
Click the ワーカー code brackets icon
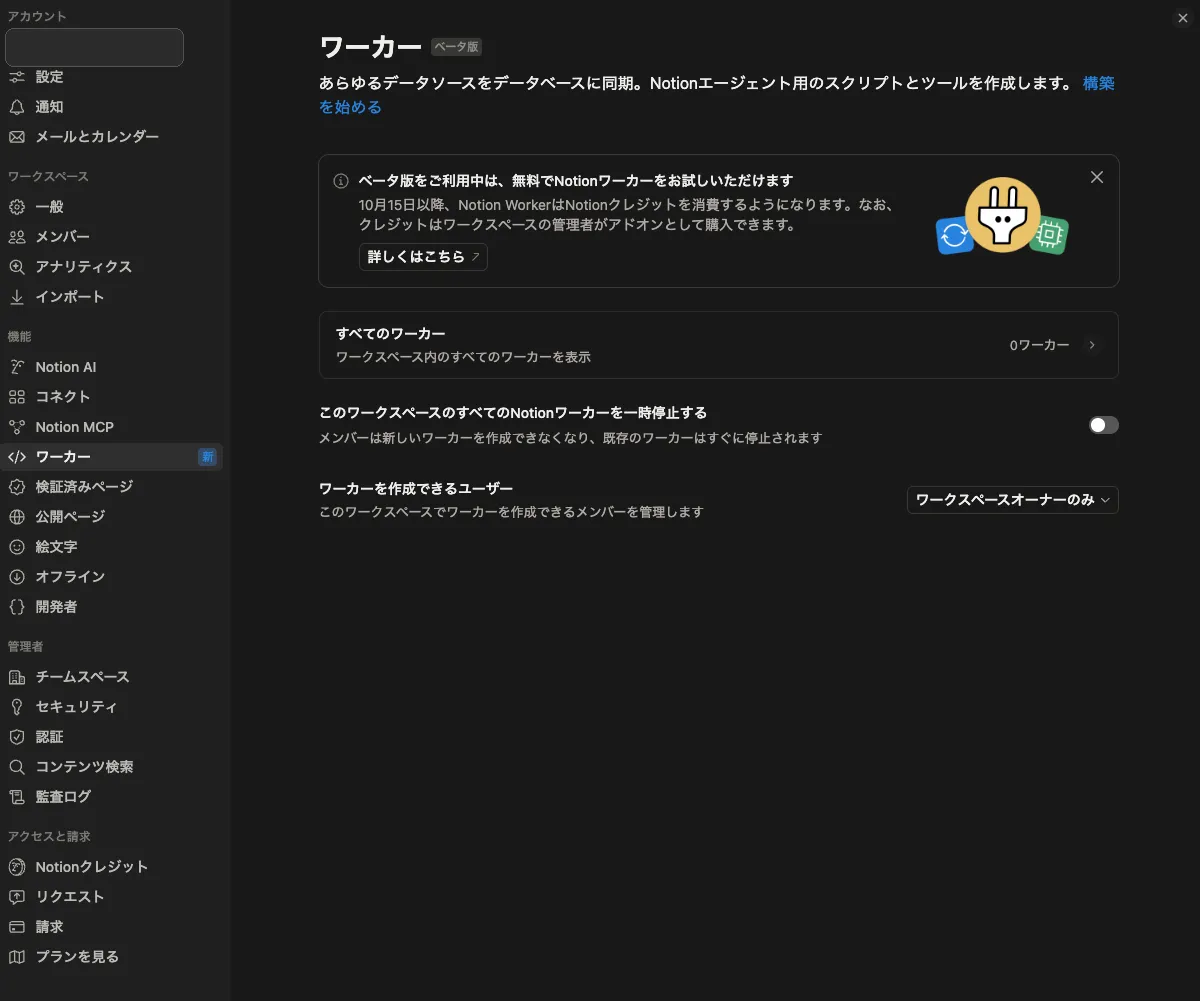[x=17, y=457]
